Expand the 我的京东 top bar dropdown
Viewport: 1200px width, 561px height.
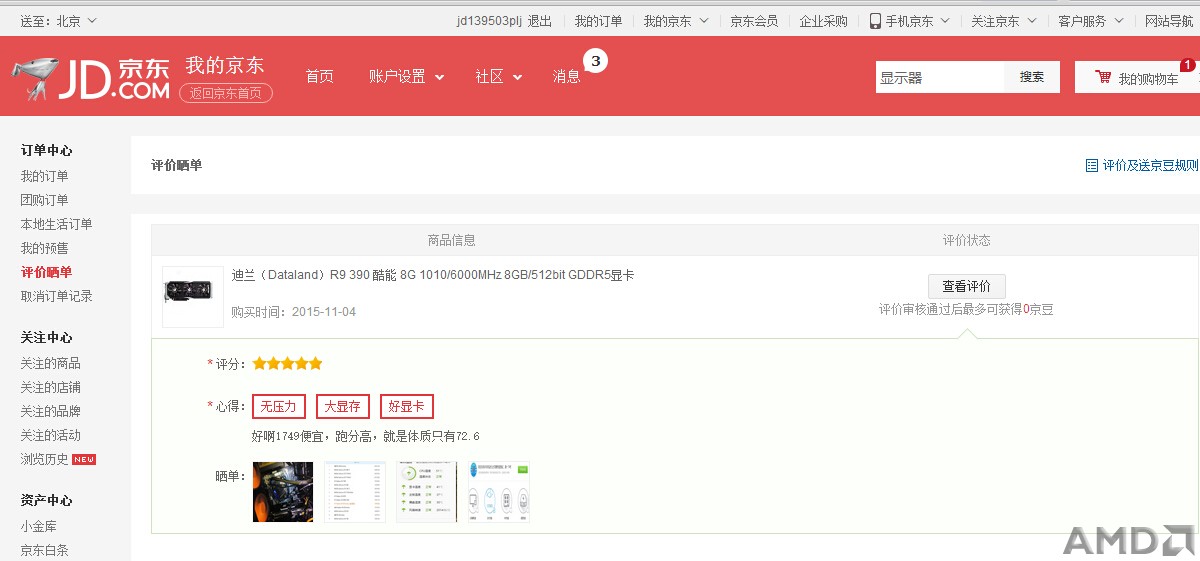coord(676,21)
